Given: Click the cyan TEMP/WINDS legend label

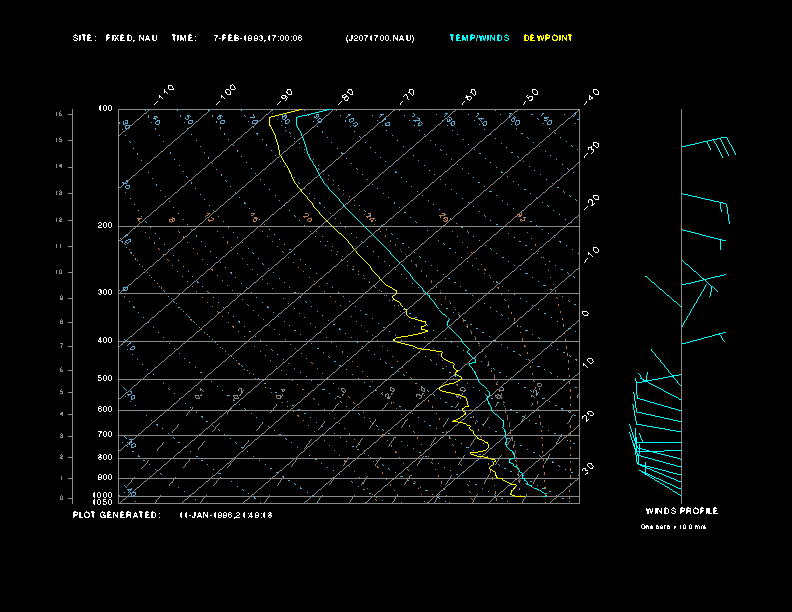Looking at the screenshot, I should pyautogui.click(x=479, y=38).
